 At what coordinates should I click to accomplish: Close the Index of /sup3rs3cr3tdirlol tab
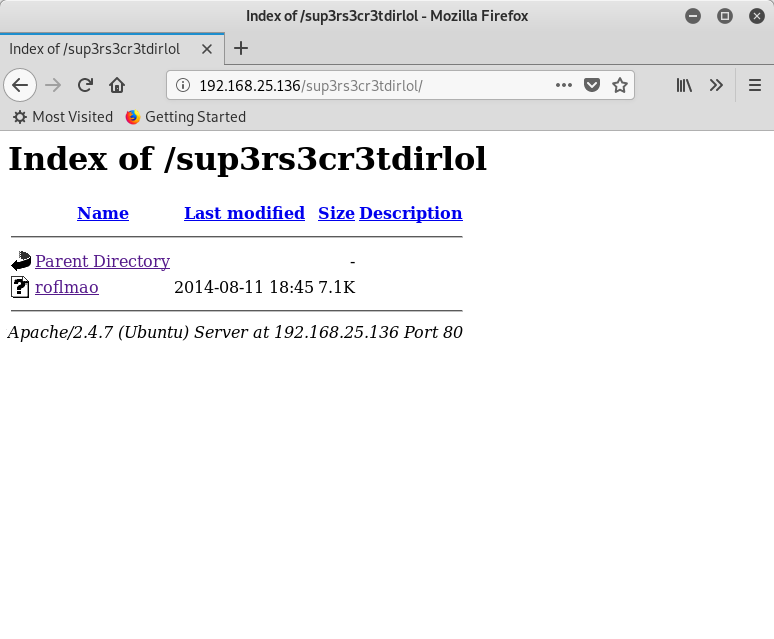(207, 48)
